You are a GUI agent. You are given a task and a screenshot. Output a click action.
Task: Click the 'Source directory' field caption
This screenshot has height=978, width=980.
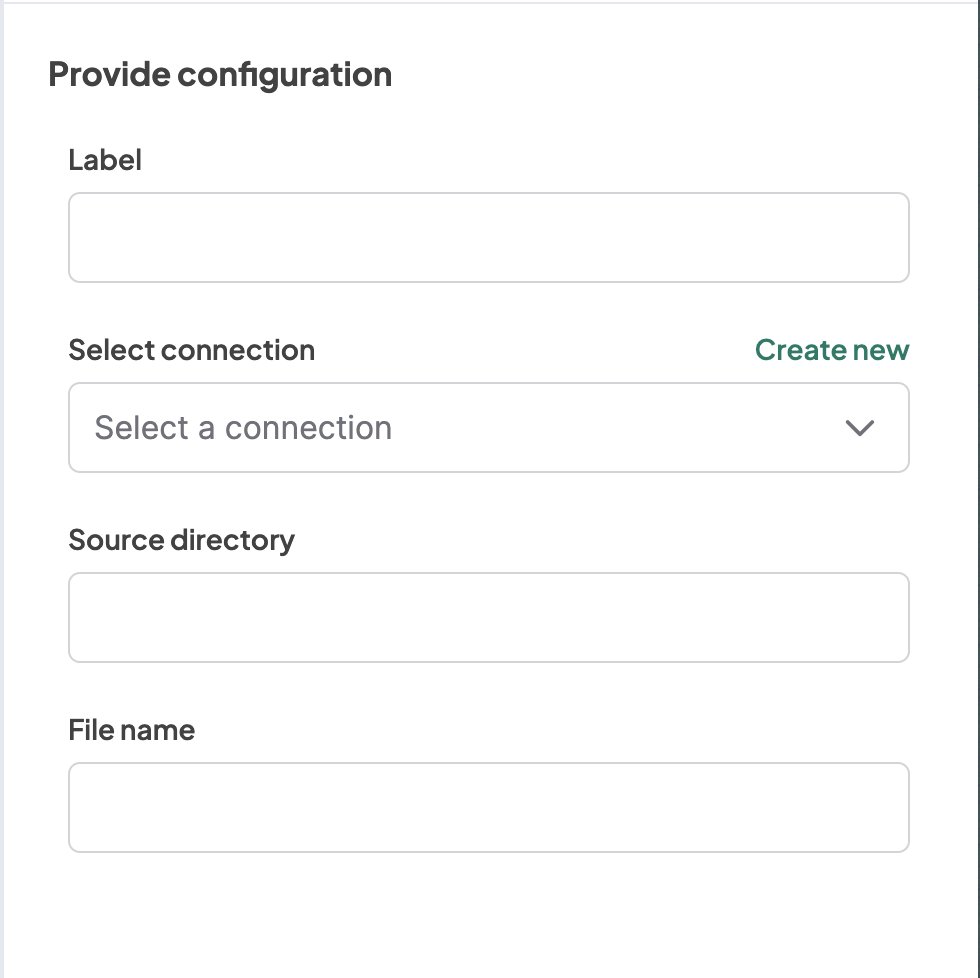pyautogui.click(x=181, y=540)
